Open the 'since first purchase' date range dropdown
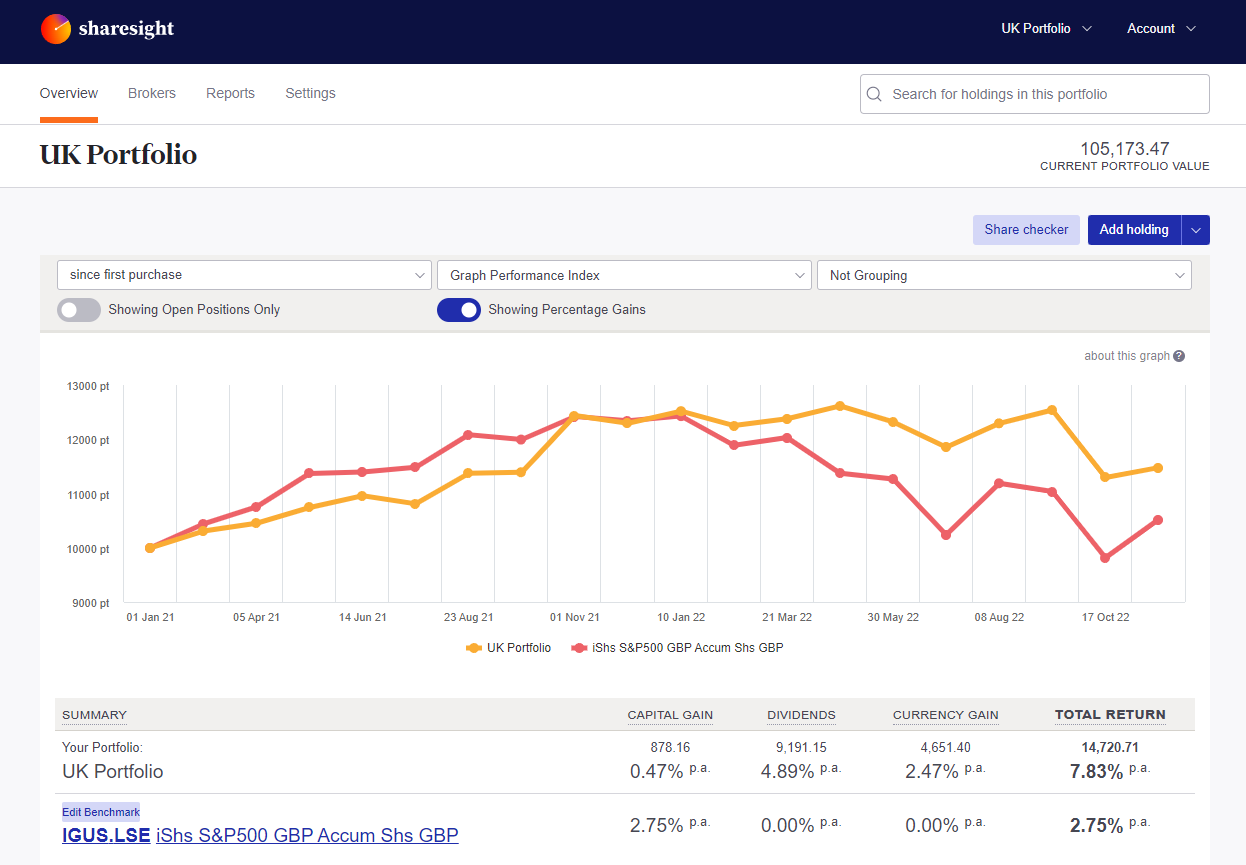This screenshot has height=865, width=1246. click(x=244, y=274)
